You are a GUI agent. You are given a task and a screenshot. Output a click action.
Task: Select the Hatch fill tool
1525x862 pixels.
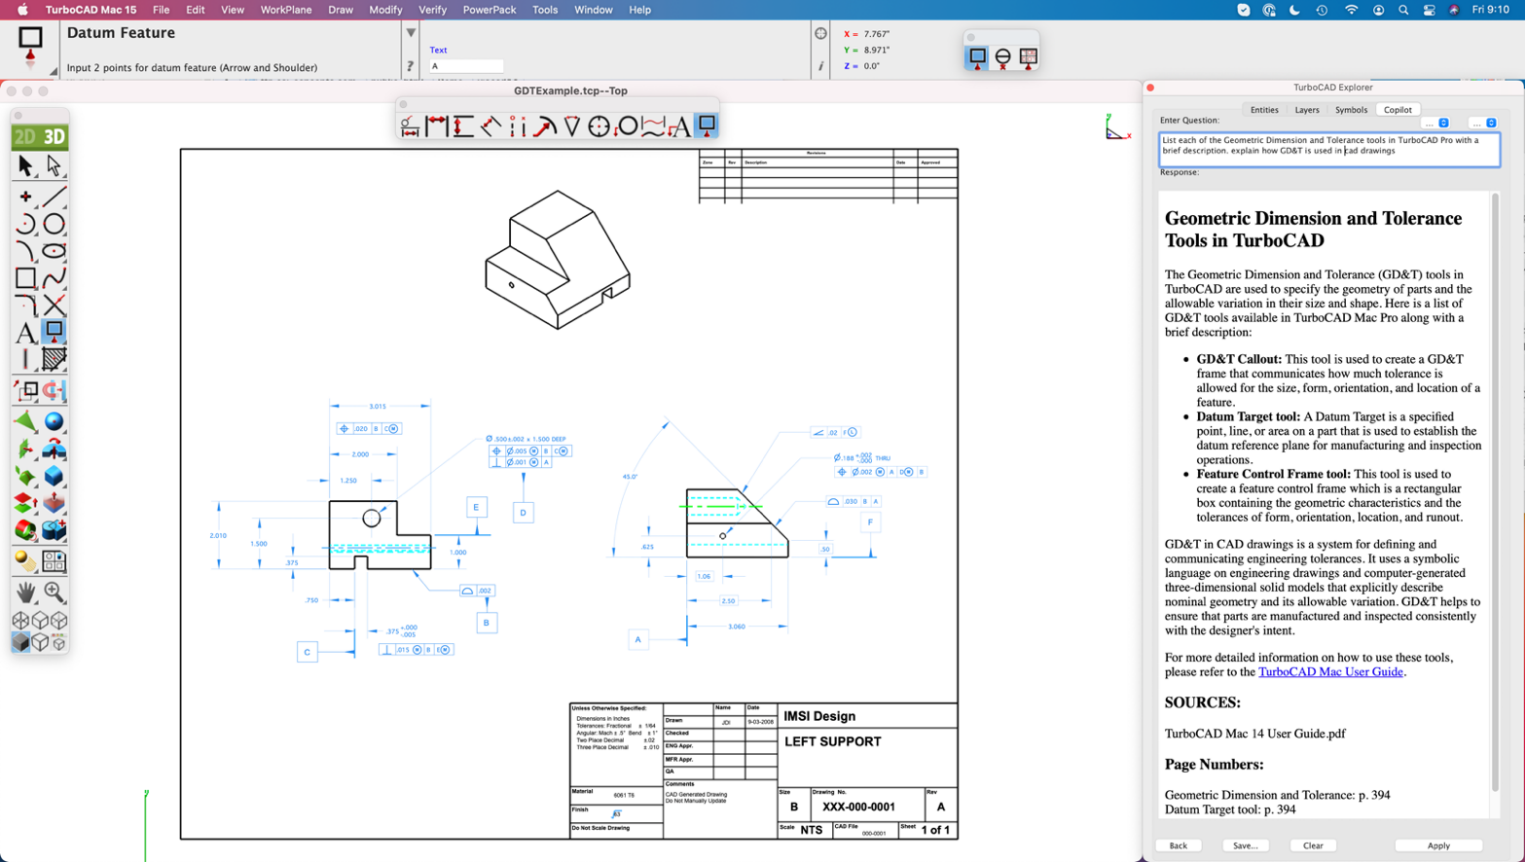(54, 359)
